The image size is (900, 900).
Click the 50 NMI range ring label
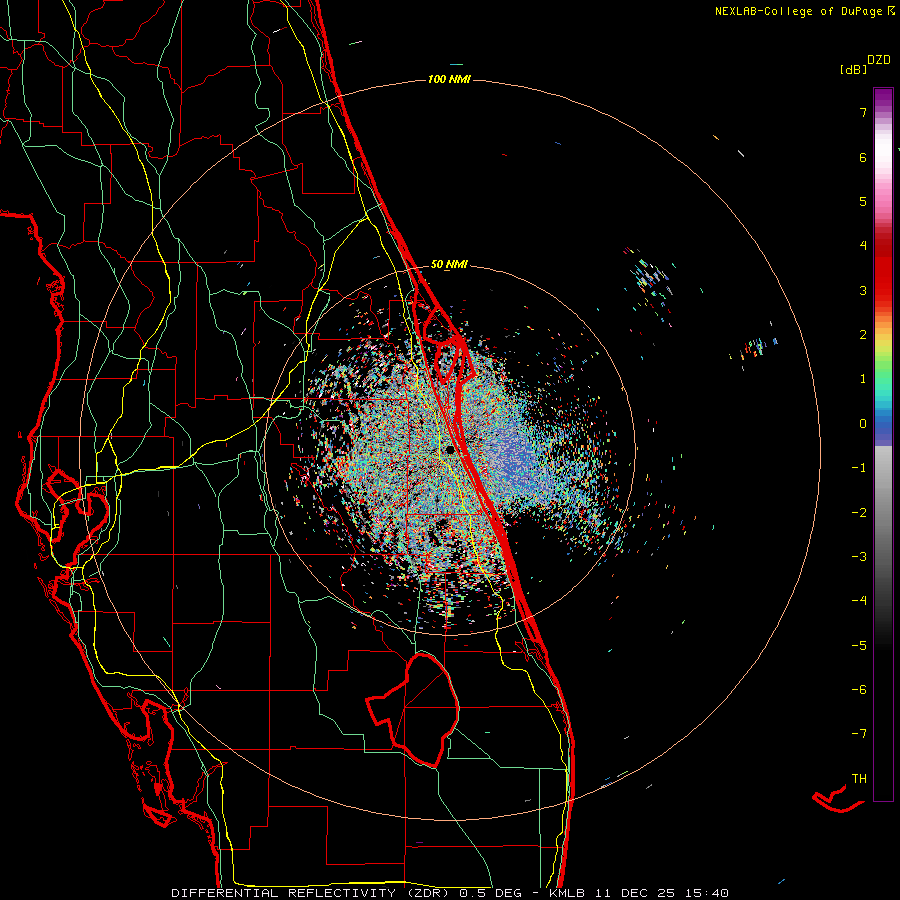pyautogui.click(x=449, y=264)
